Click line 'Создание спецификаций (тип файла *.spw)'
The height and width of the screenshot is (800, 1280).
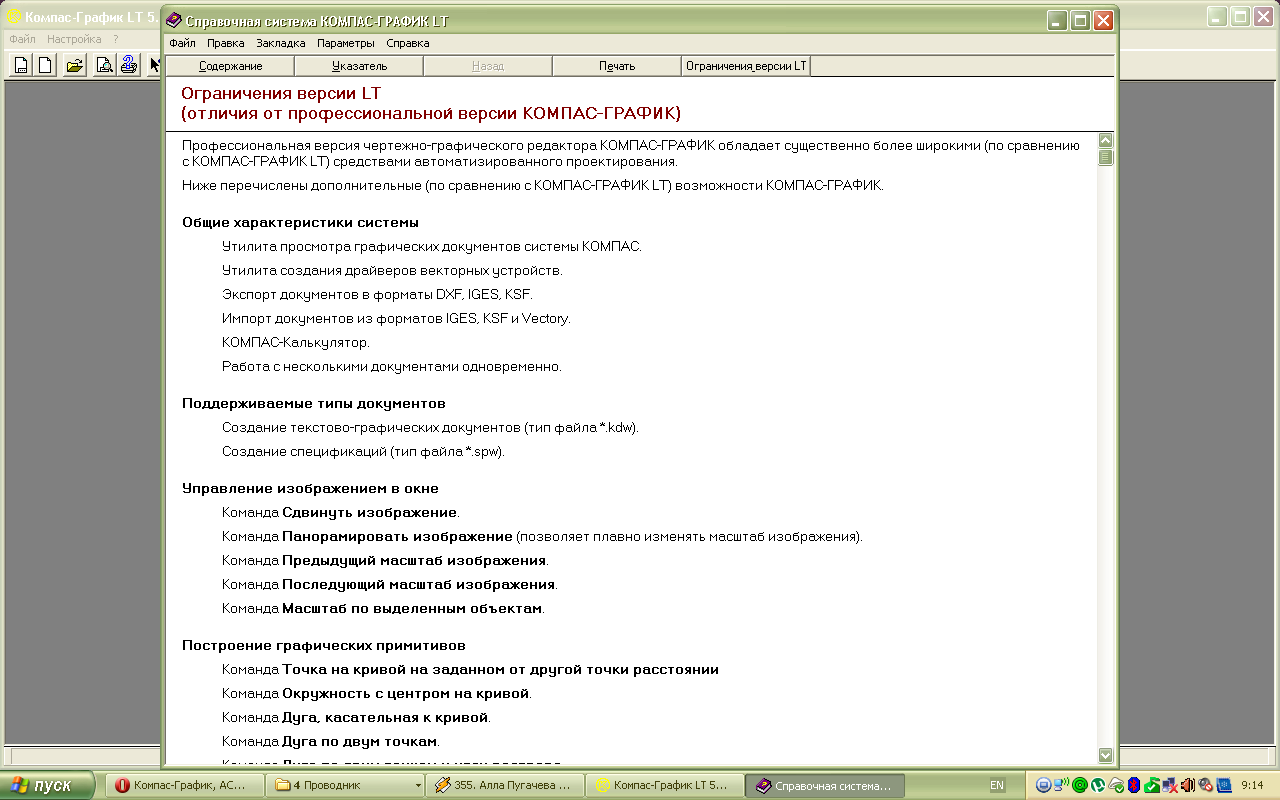point(364,451)
